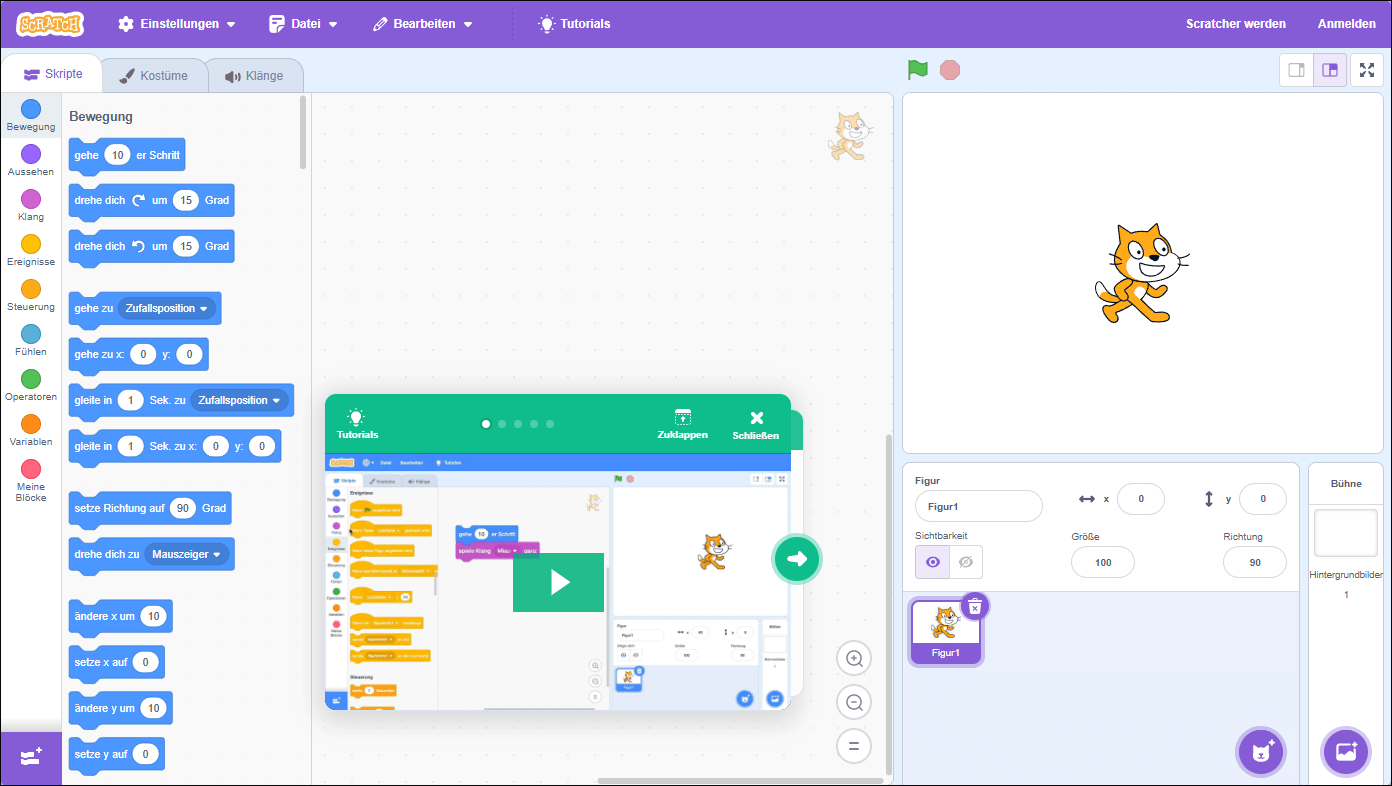
Task: Click the setze y auf 0 block
Action: [x=116, y=755]
